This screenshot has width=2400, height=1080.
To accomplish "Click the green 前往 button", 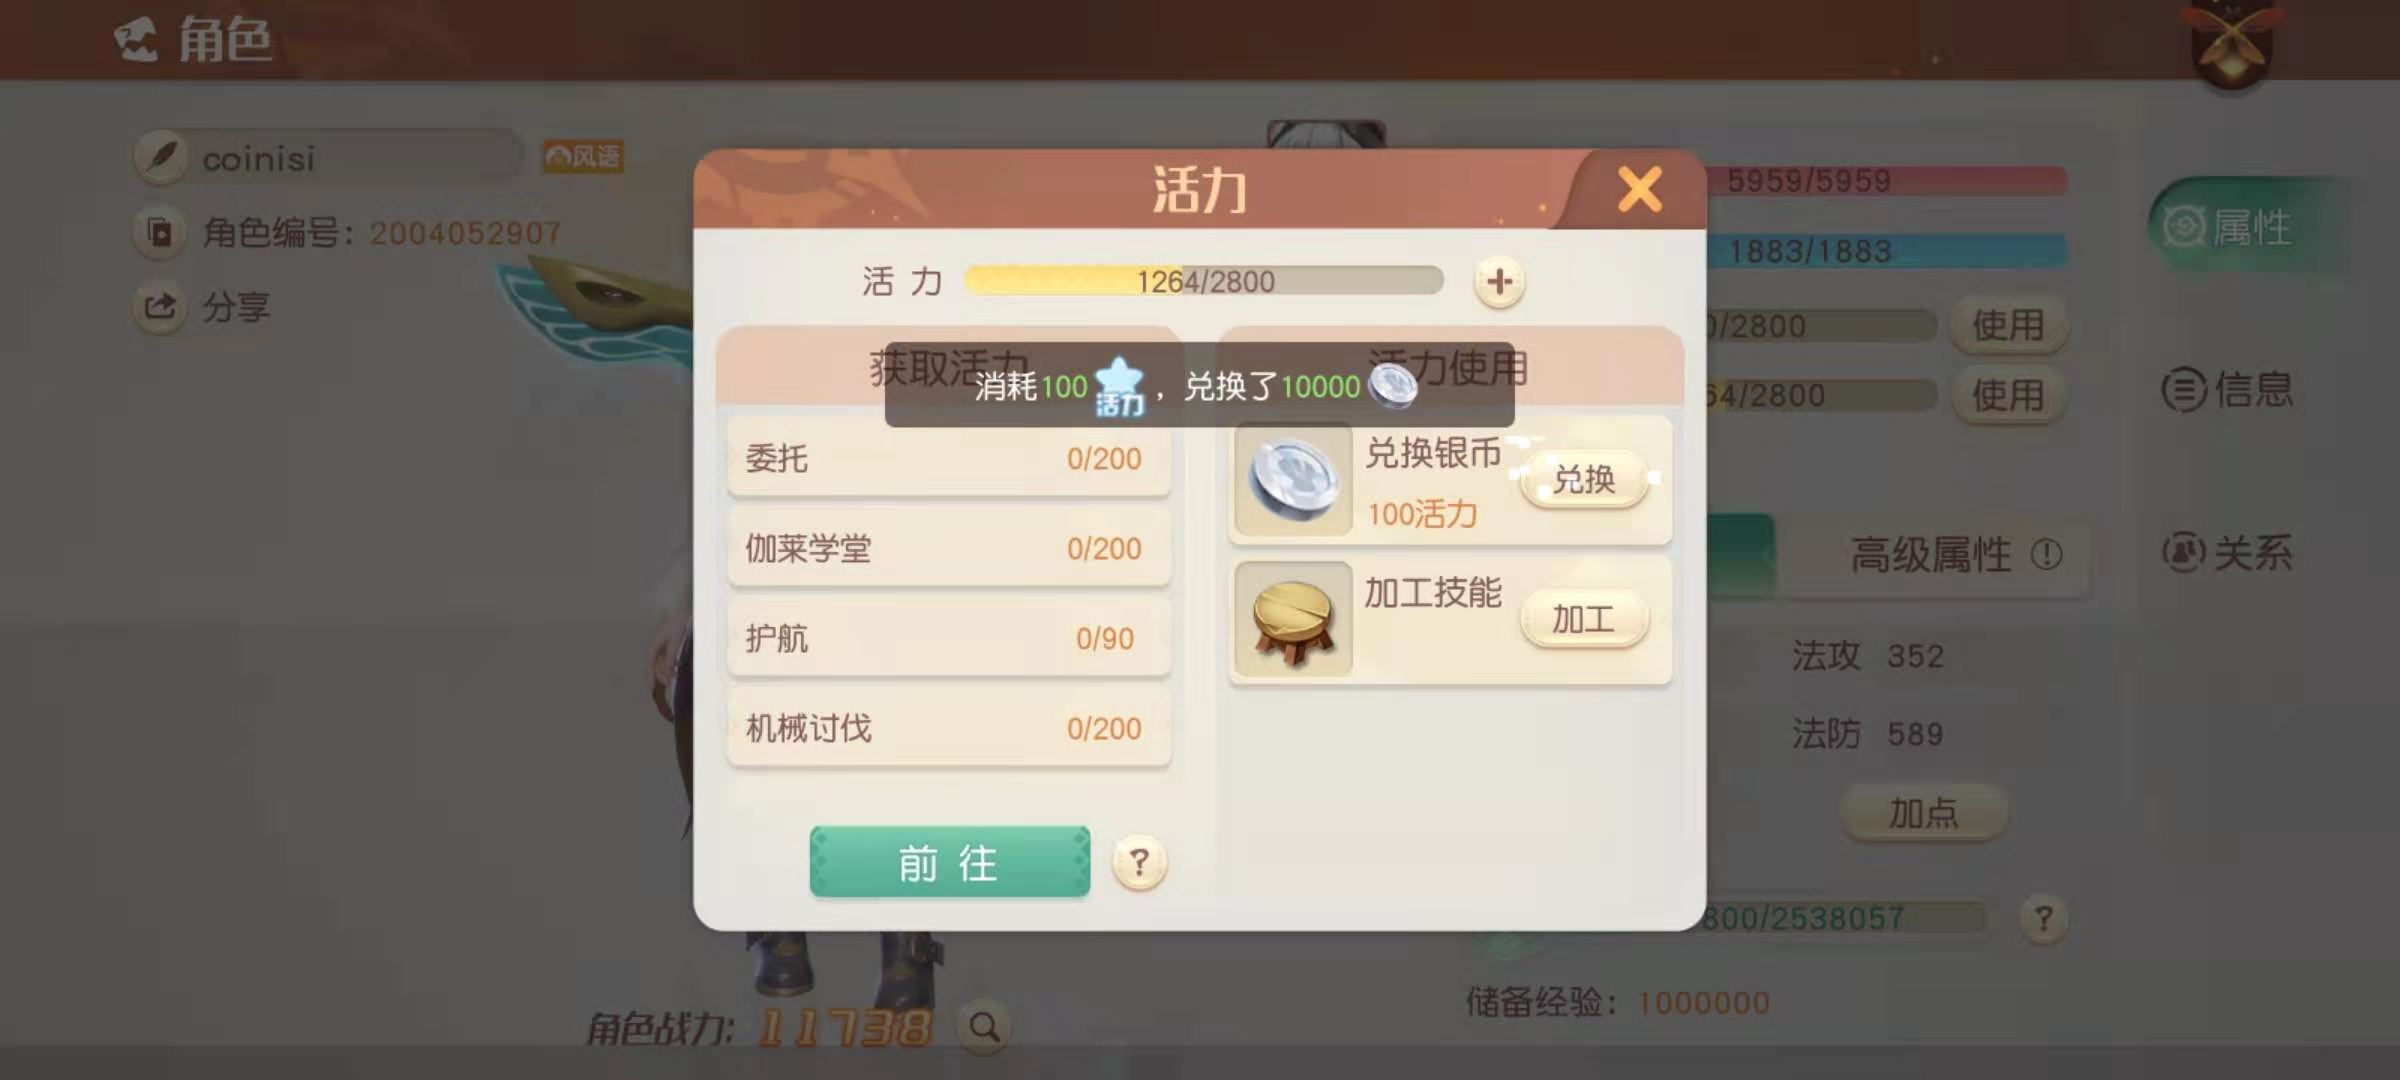I will click(950, 861).
